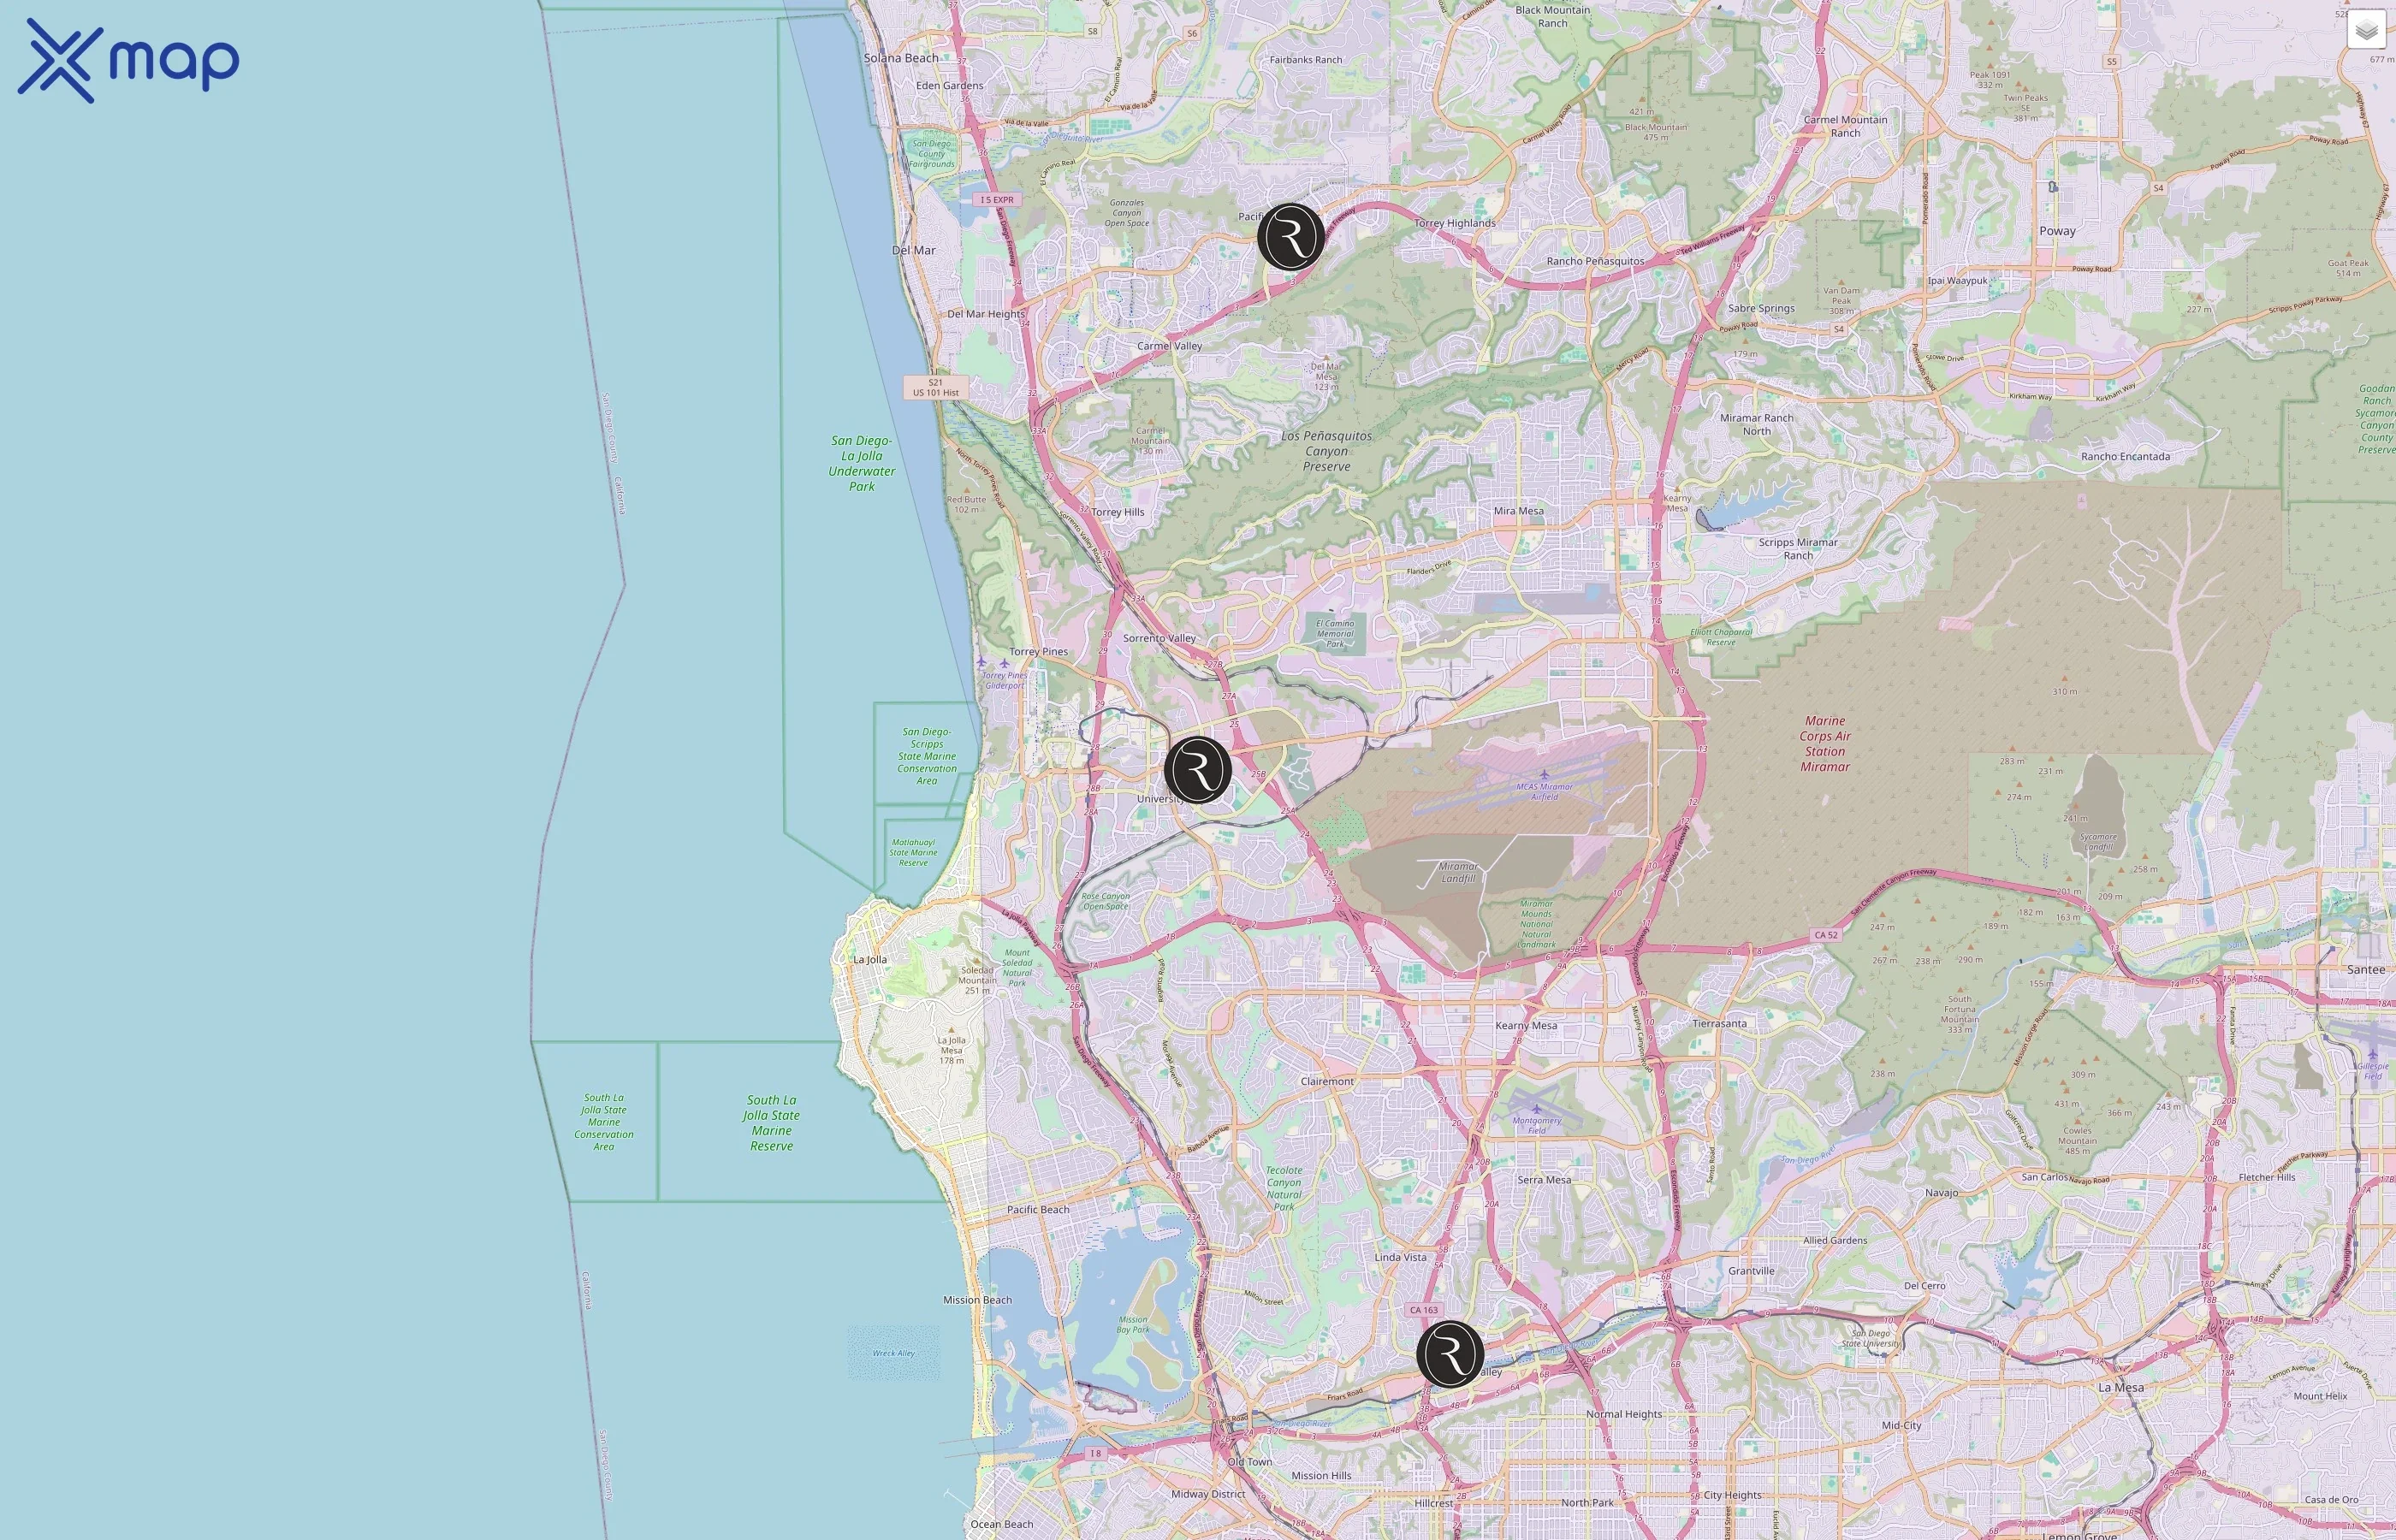Click the xmap logo
Screen dimensions: 2396x1540
click(x=128, y=61)
